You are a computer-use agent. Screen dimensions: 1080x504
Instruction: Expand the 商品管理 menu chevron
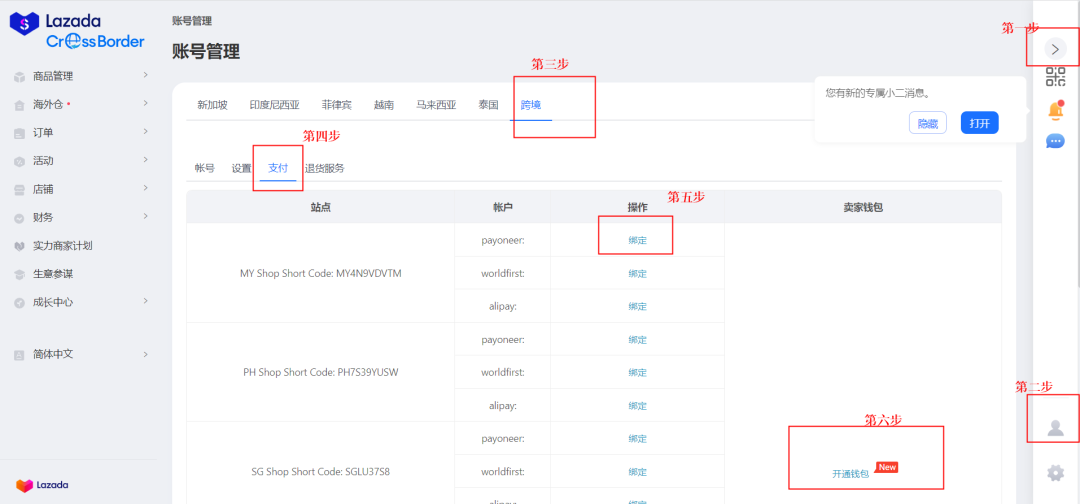[145, 74]
